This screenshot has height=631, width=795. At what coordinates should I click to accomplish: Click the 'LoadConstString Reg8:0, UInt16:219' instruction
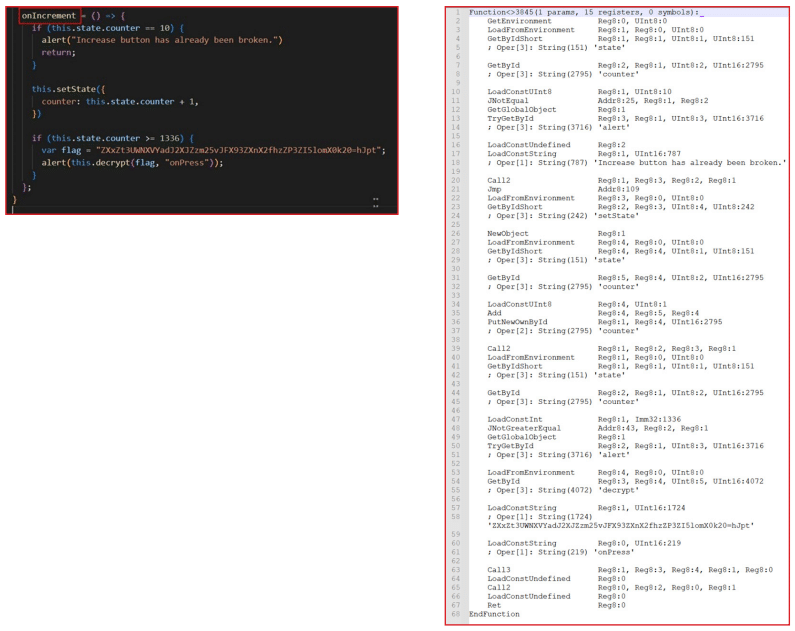(x=584, y=543)
